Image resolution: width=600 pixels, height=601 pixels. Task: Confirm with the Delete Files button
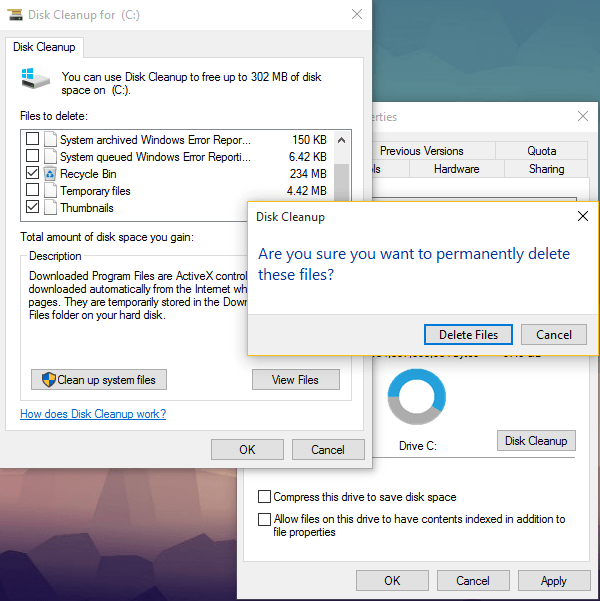tap(468, 335)
